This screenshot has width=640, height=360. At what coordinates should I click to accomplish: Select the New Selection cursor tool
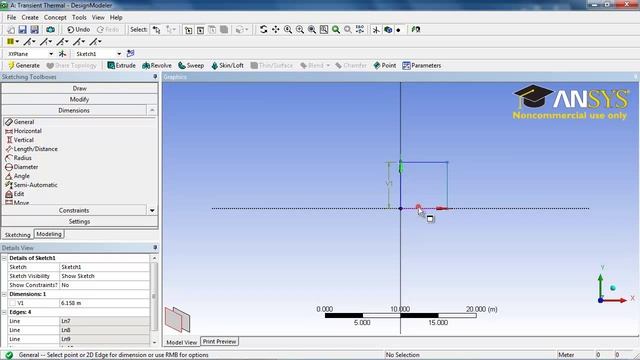(x=156, y=29)
